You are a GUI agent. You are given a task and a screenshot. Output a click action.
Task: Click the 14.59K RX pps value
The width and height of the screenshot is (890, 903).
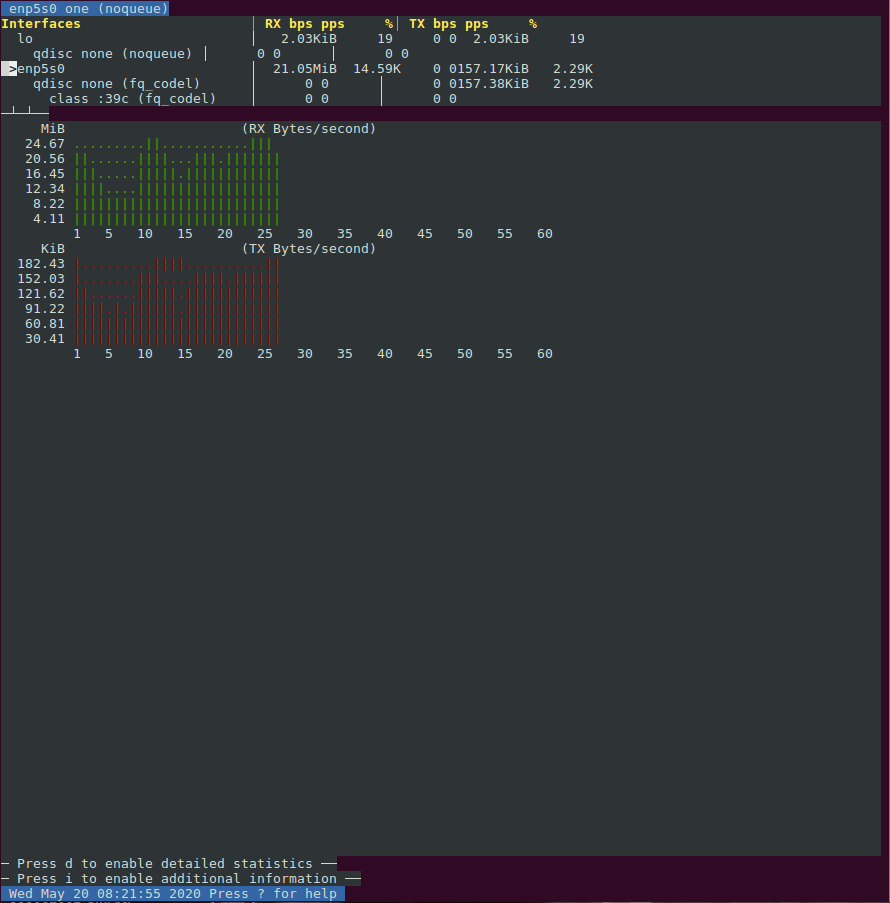click(377, 69)
